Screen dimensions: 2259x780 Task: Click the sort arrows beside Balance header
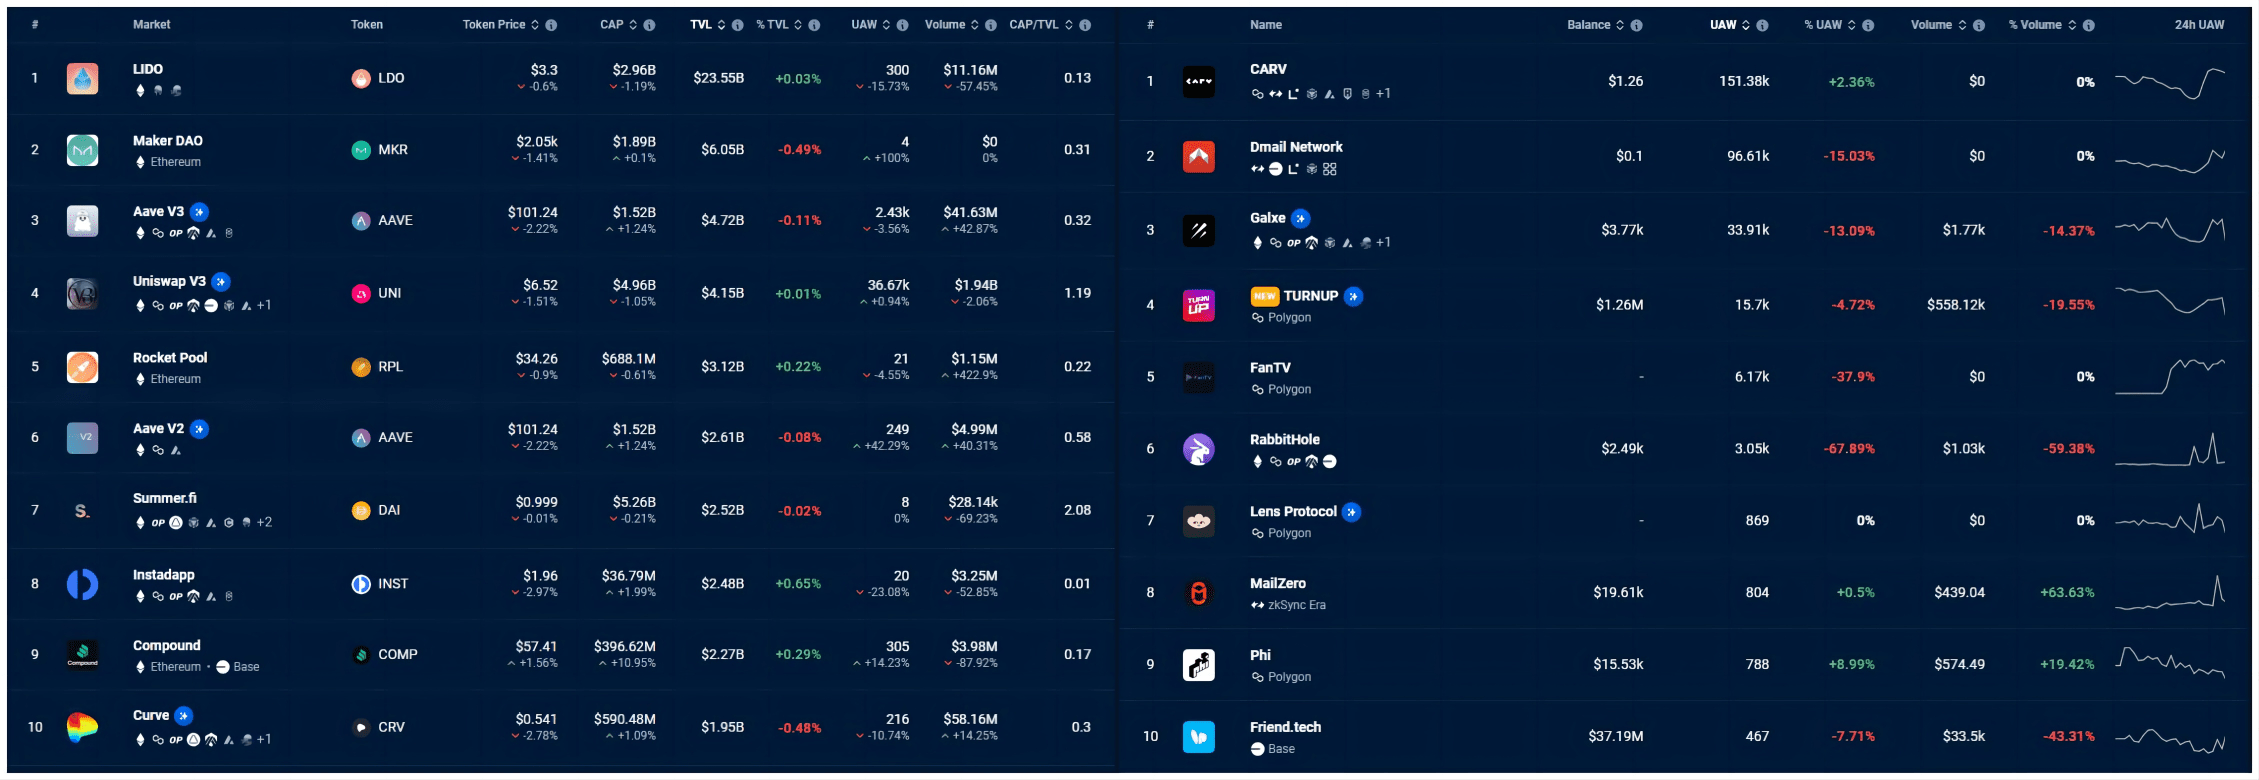tap(1620, 25)
